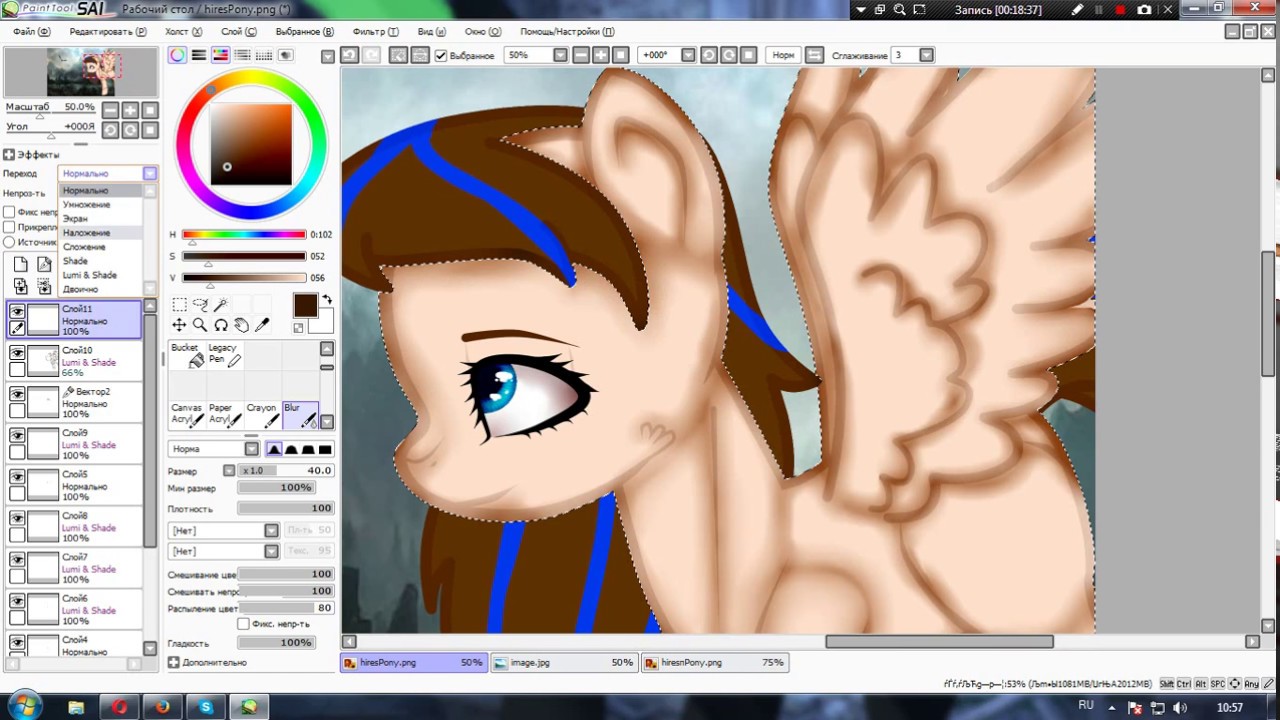Click the undo arrow in the toolbar
The height and width of the screenshot is (720, 1280).
point(349,55)
